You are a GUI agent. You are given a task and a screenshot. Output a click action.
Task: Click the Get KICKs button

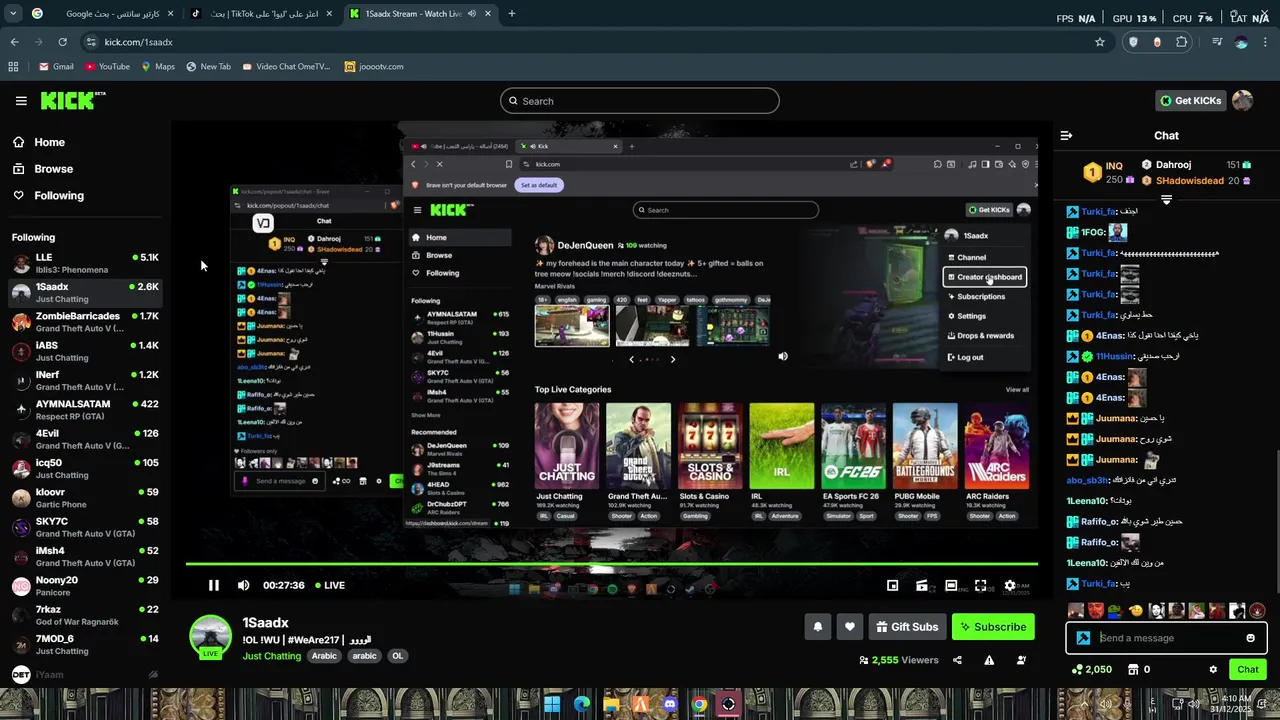point(1190,100)
